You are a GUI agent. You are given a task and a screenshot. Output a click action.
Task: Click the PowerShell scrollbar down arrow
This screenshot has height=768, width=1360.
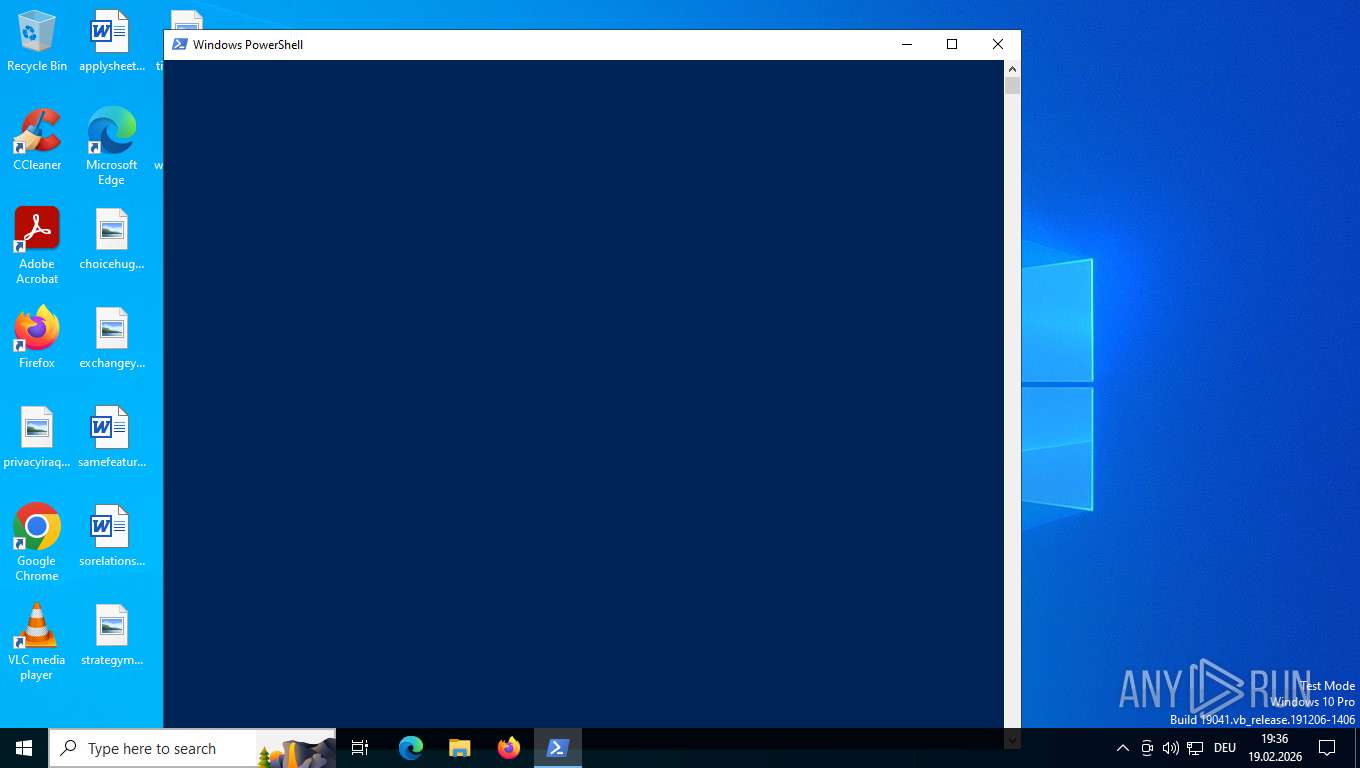1012,740
